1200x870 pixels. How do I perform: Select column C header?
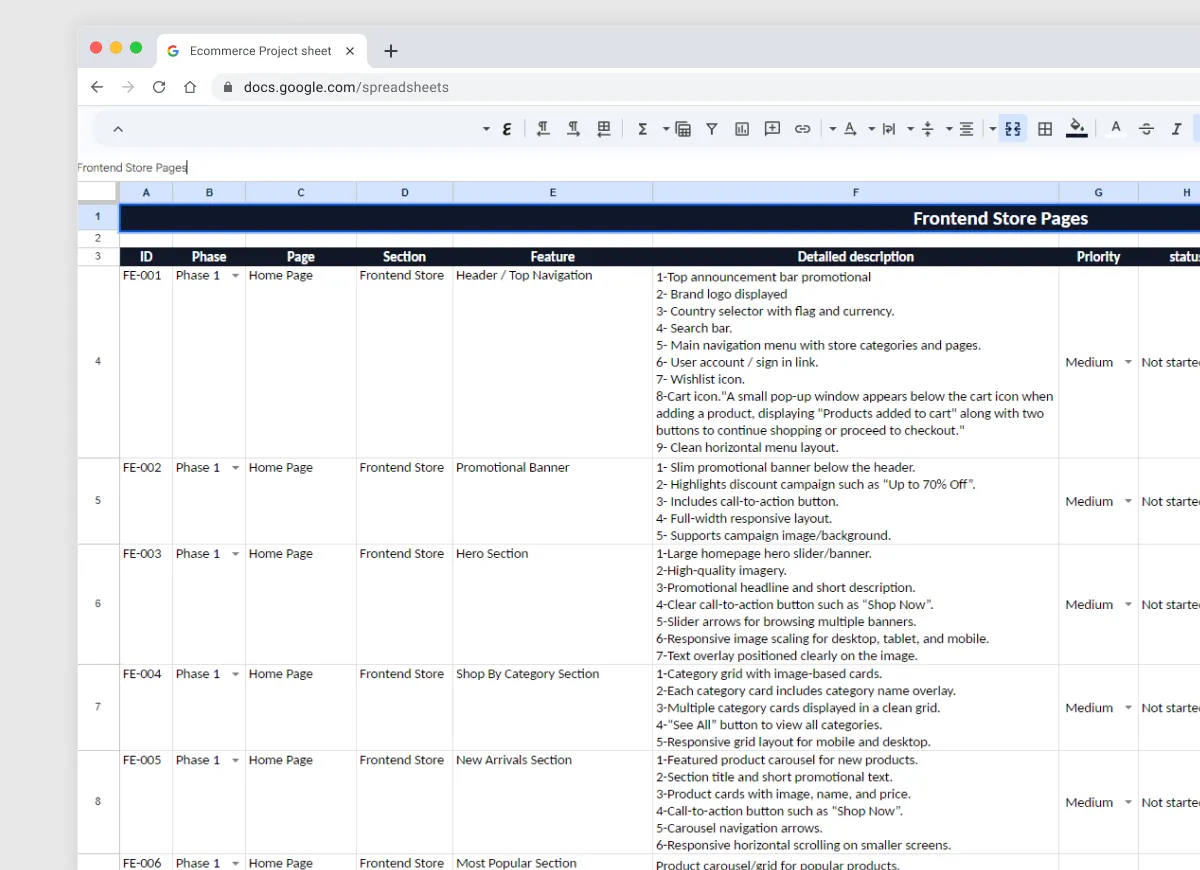coord(301,192)
